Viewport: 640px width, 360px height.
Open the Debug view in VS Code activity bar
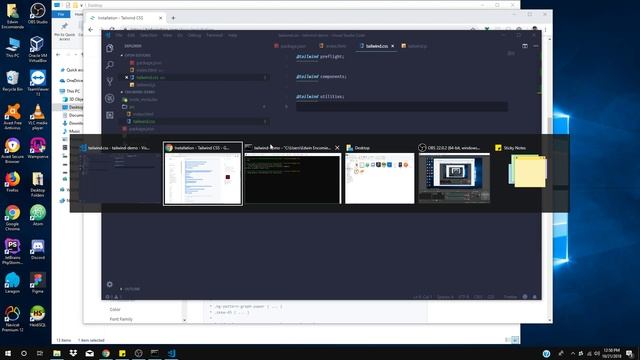click(110, 98)
